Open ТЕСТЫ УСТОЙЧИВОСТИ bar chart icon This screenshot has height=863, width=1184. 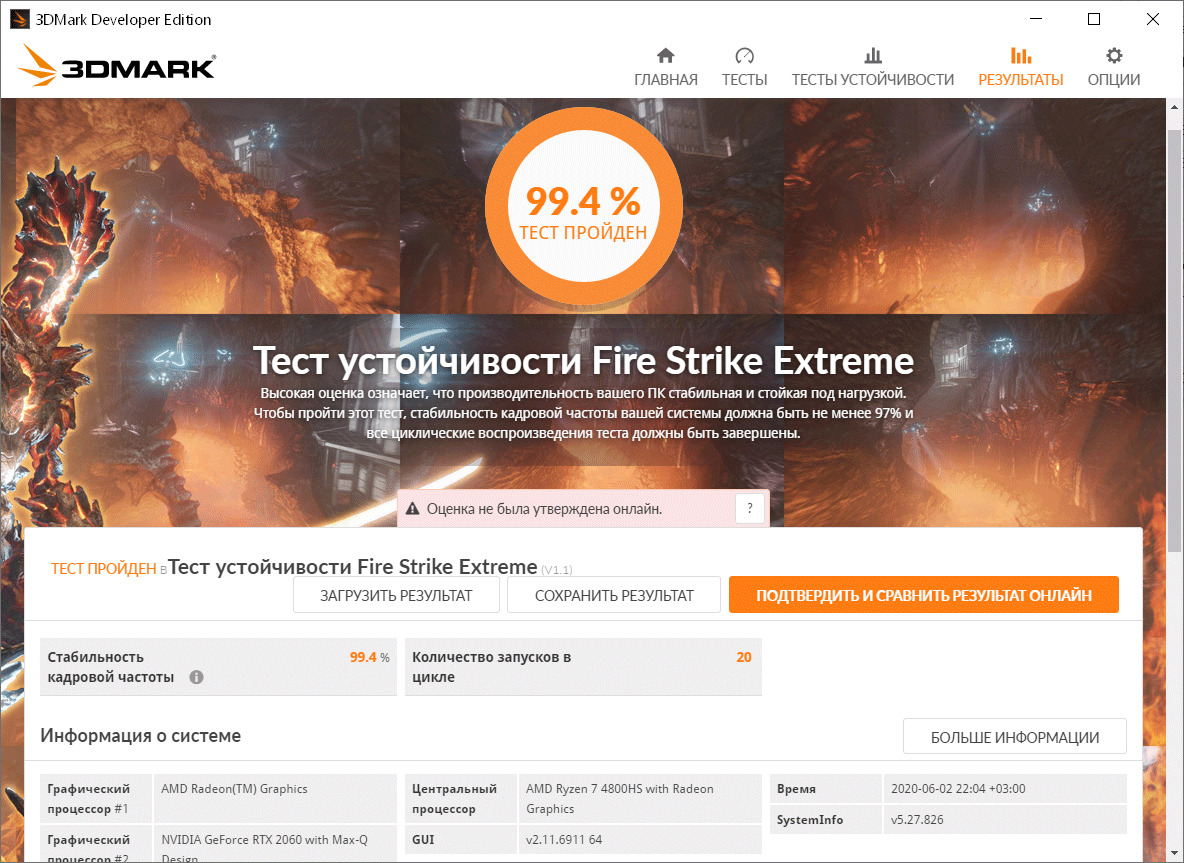click(873, 56)
